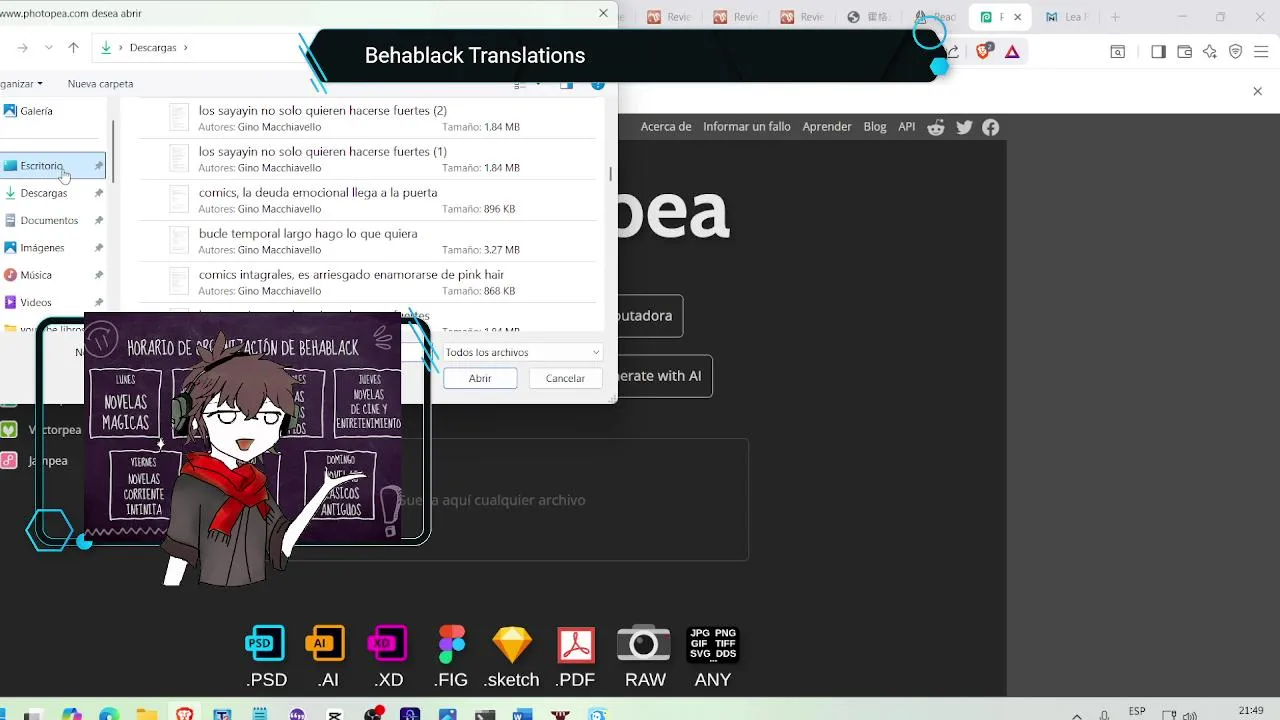This screenshot has width=1280, height=720.
Task: Select Escritorio in the navigation pane
Action: tap(53, 166)
